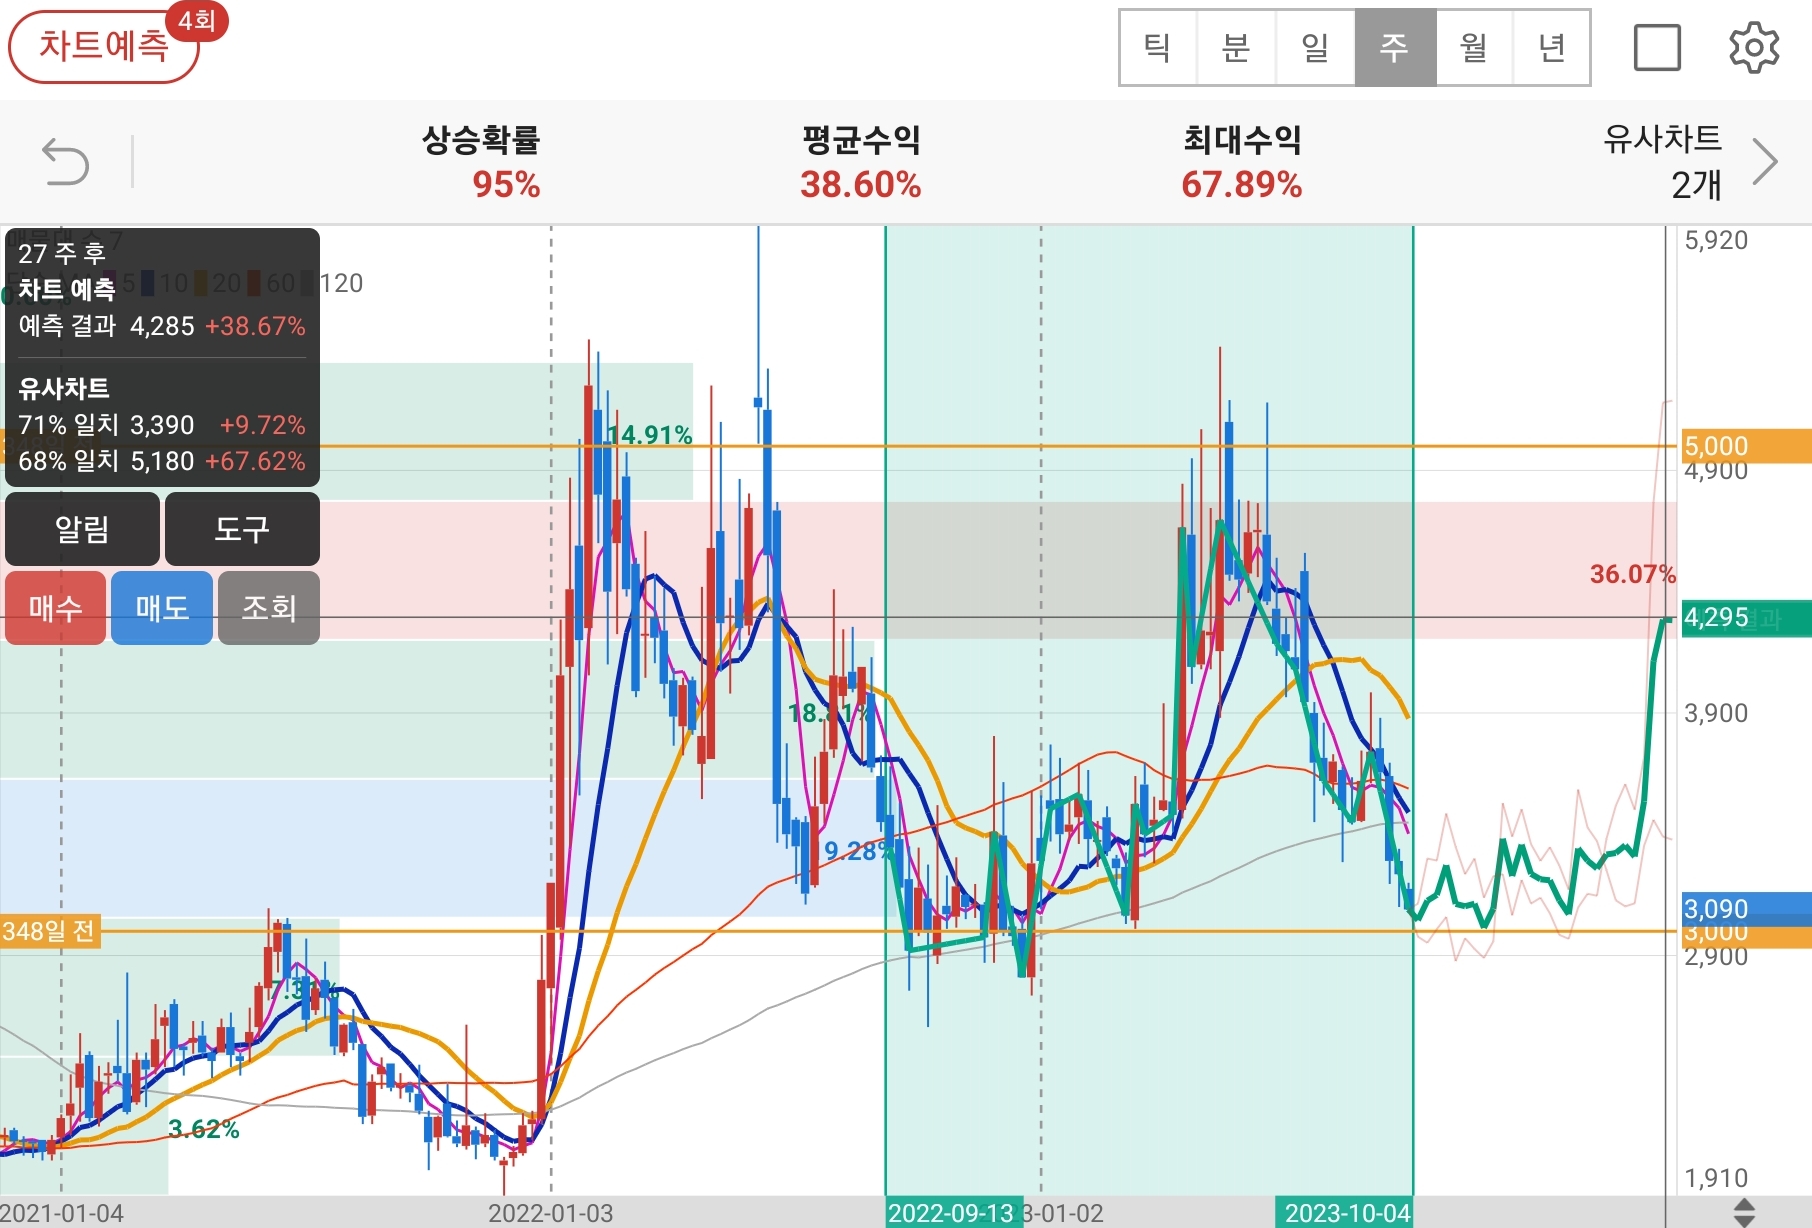
Task: Adjust vertical scale arrows at bottom right
Action: [1744, 1212]
